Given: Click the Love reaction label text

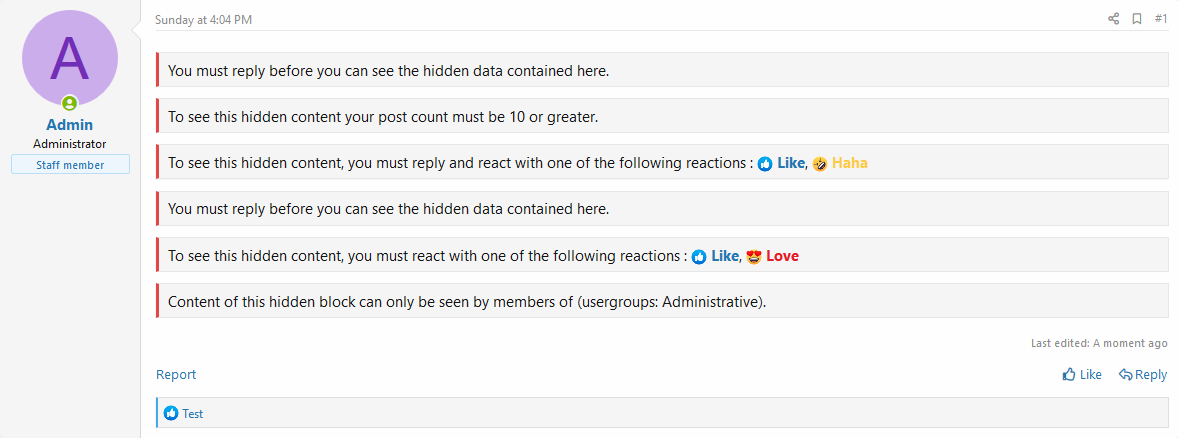Looking at the screenshot, I should (783, 256).
